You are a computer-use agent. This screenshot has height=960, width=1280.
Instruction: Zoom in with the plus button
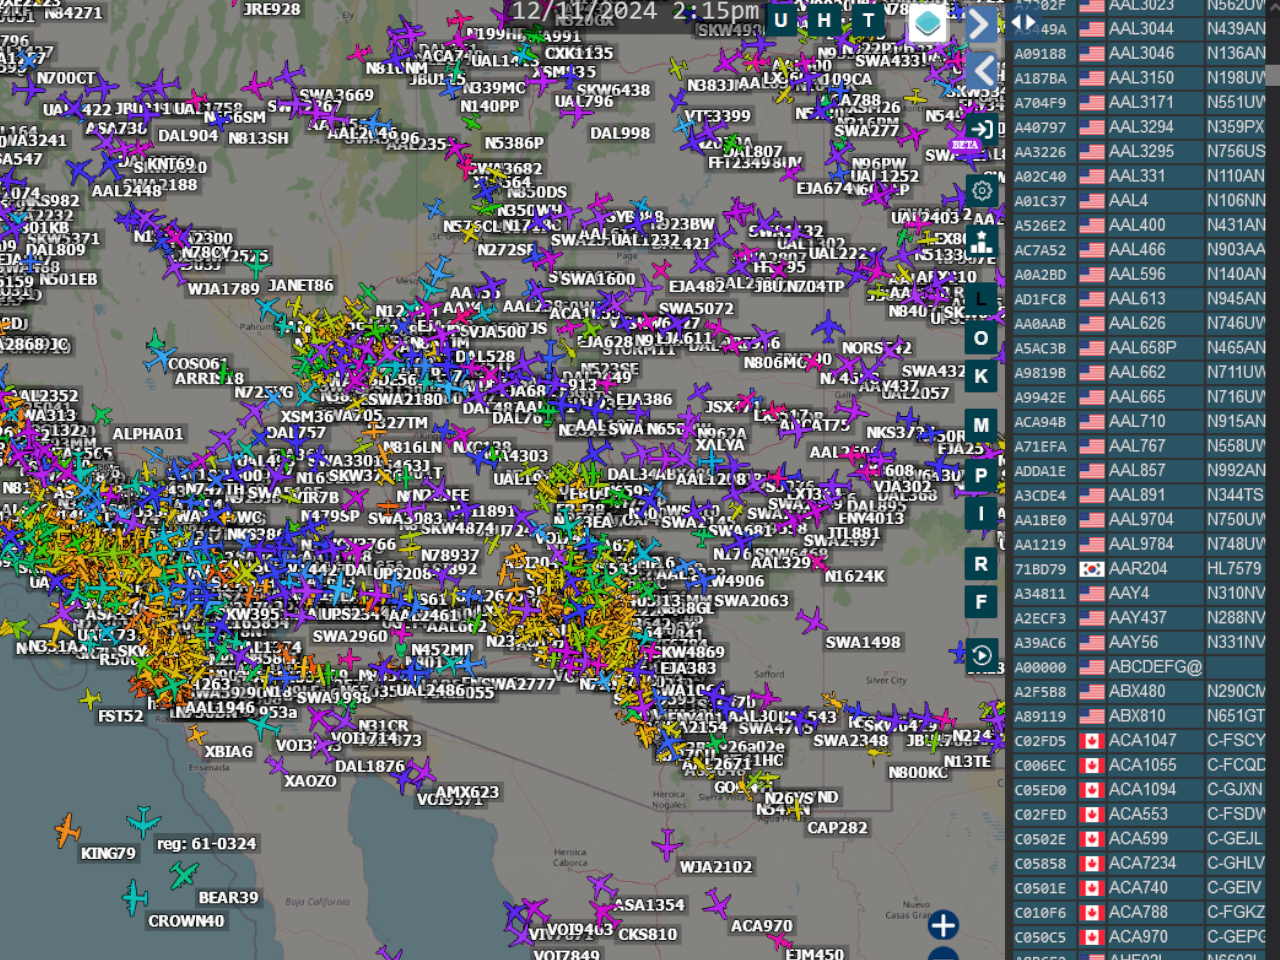tap(943, 925)
